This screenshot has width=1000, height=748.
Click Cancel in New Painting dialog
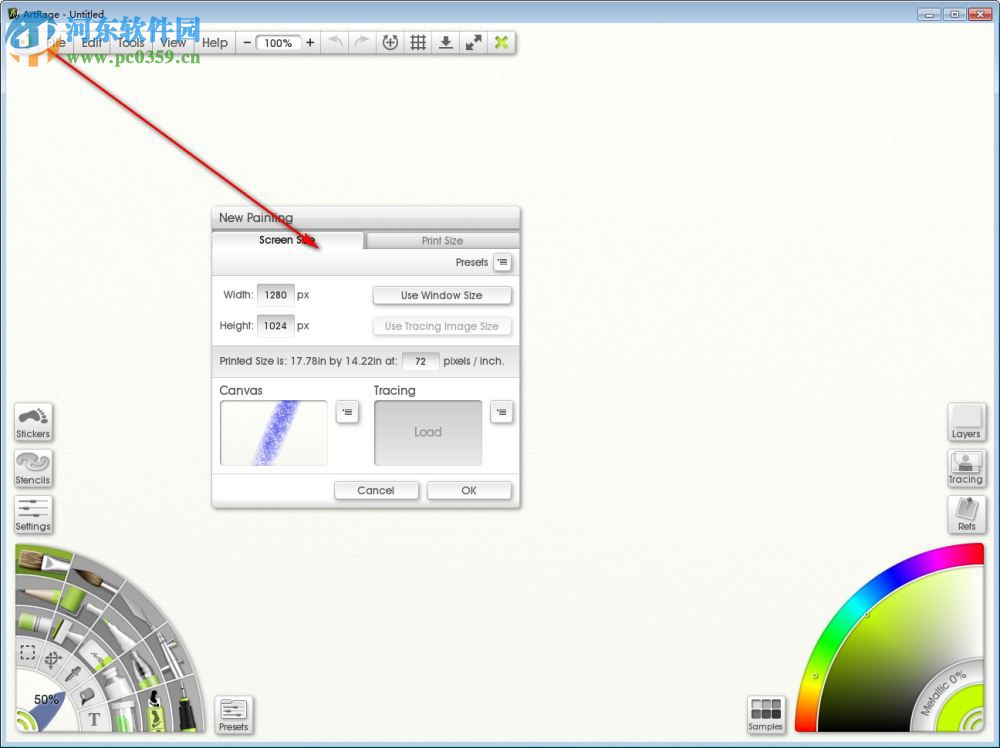[376, 490]
